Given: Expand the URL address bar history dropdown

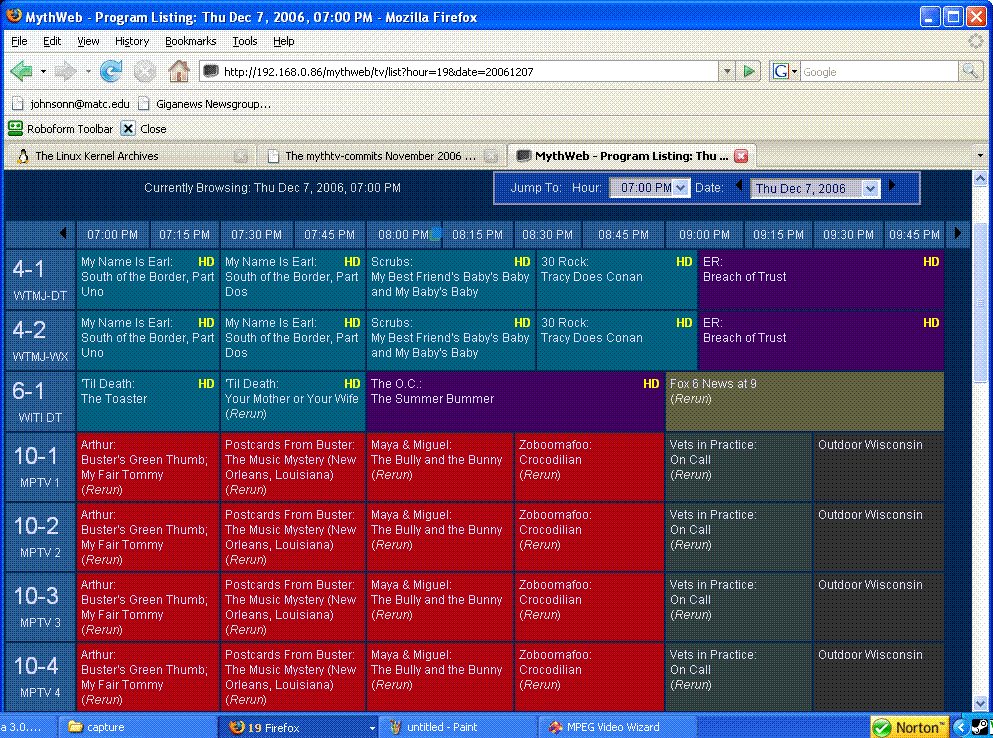Looking at the screenshot, I should 726,72.
